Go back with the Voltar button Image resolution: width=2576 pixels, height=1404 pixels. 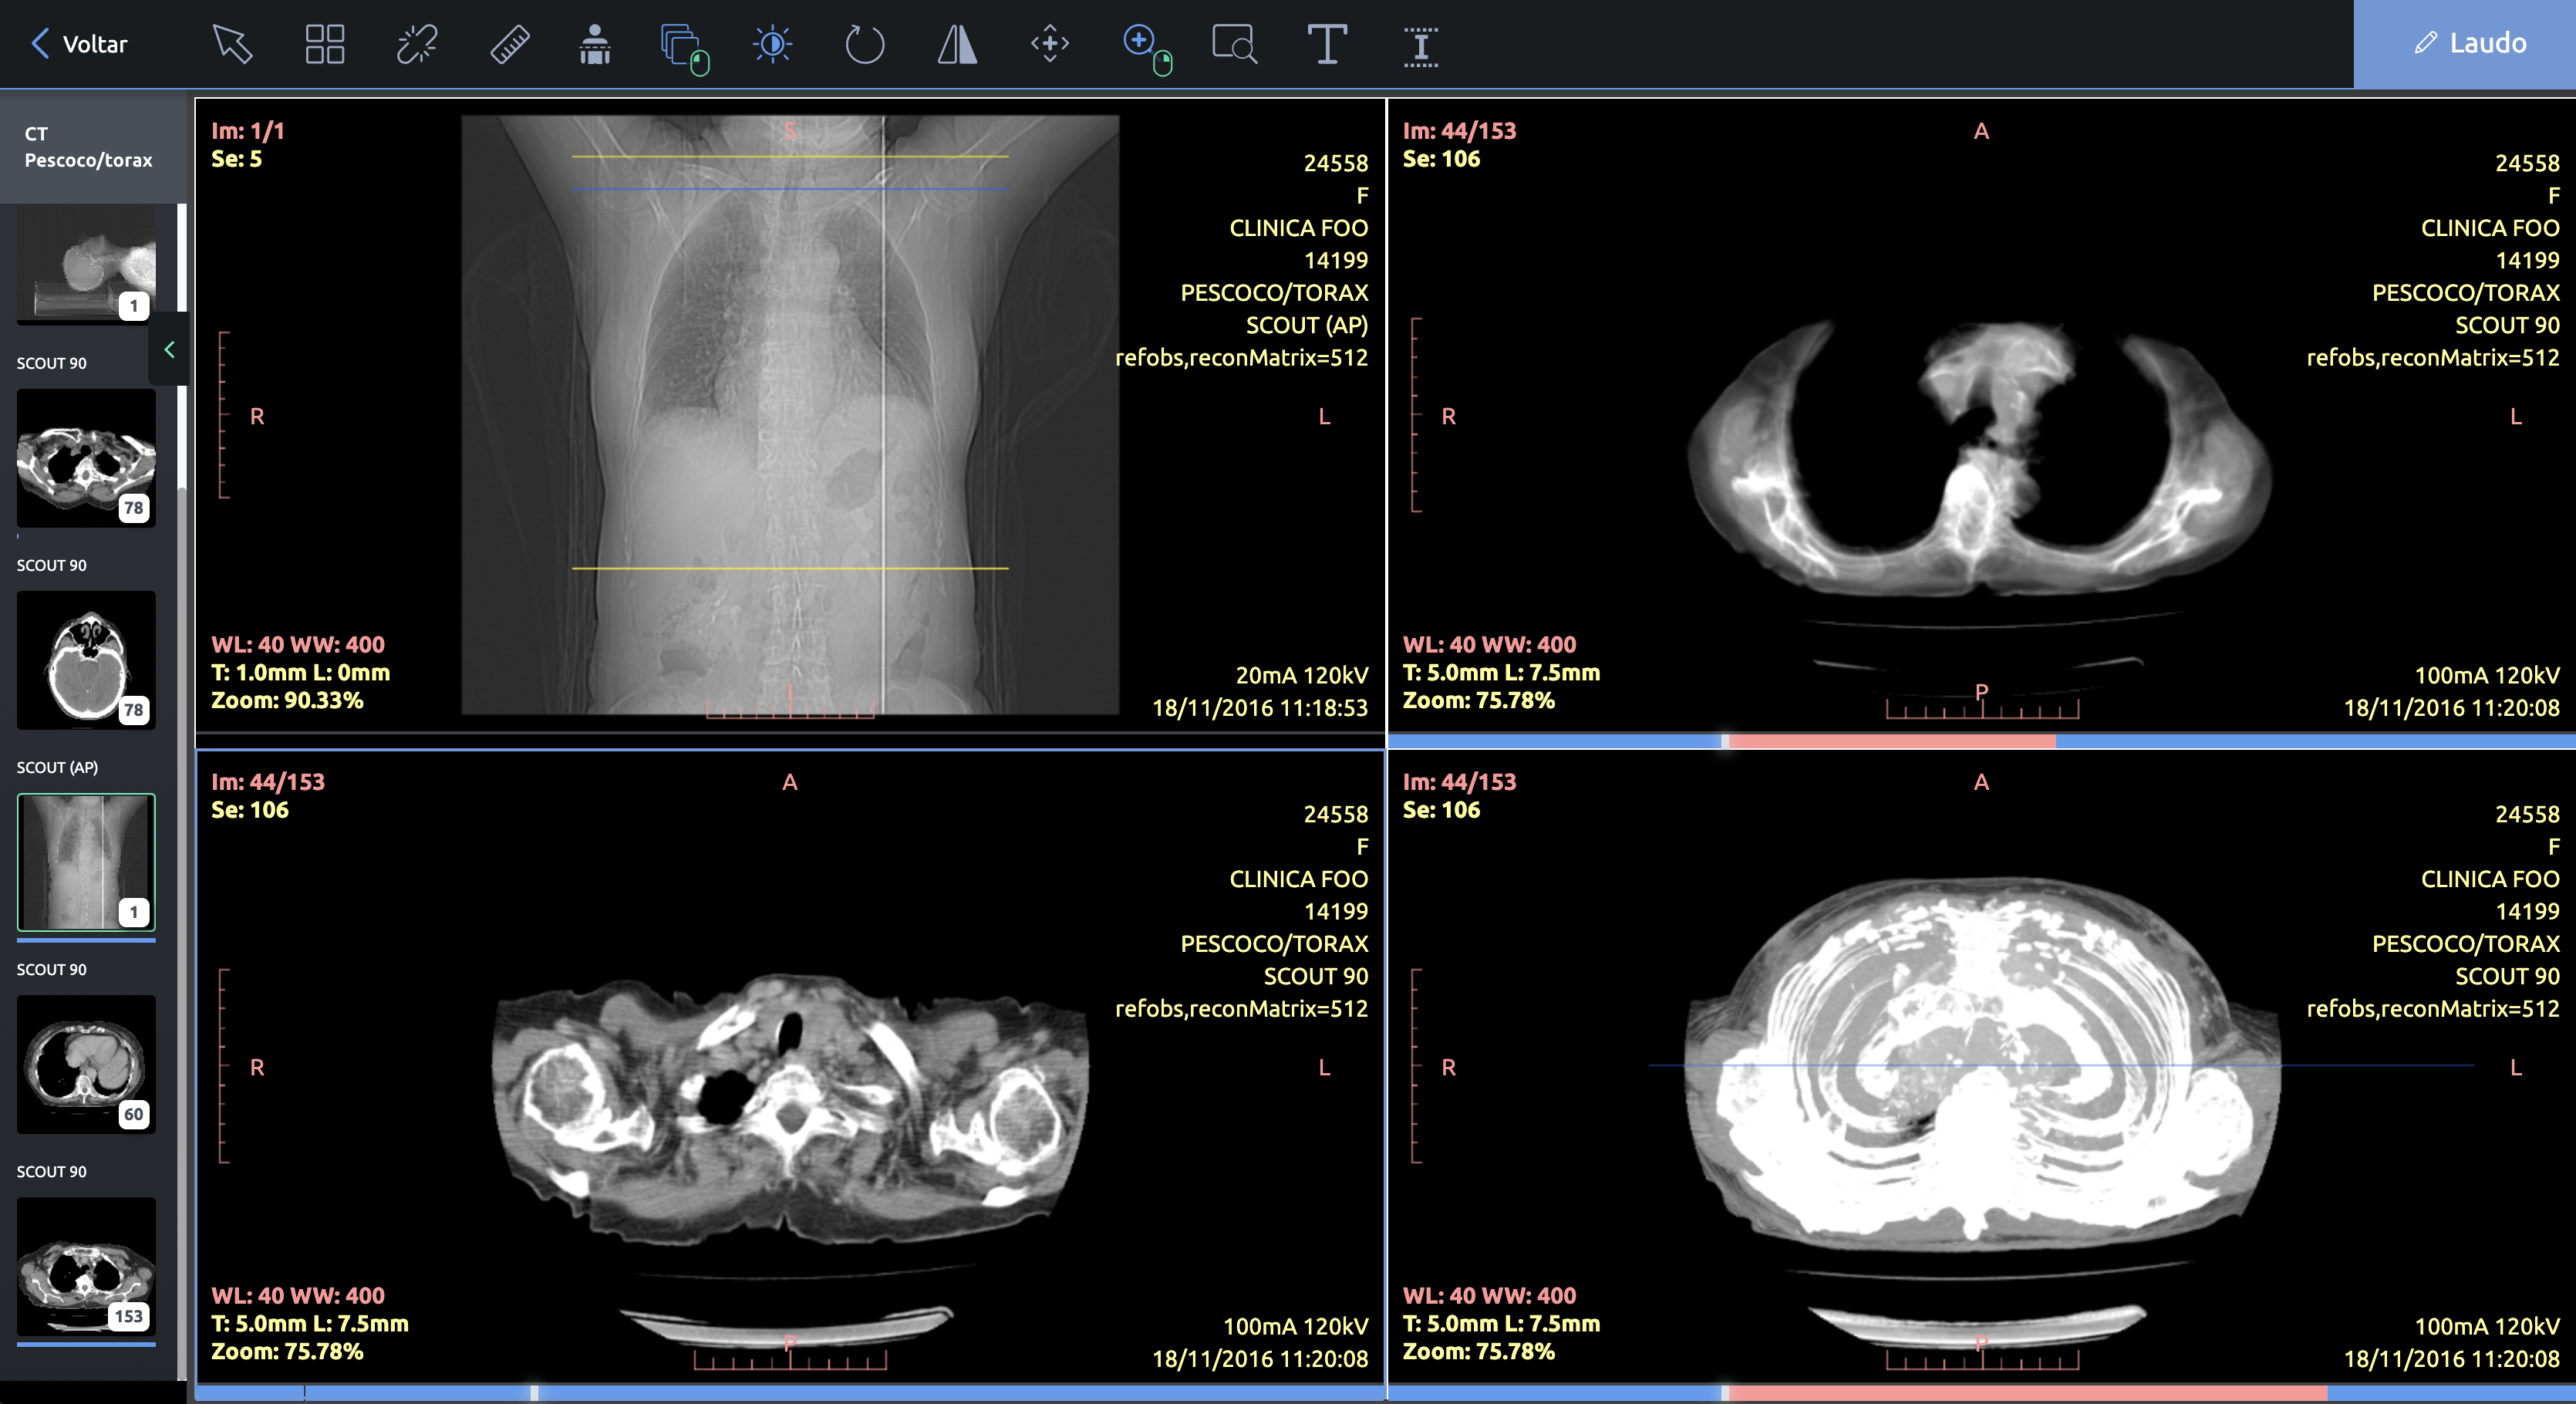click(x=79, y=44)
